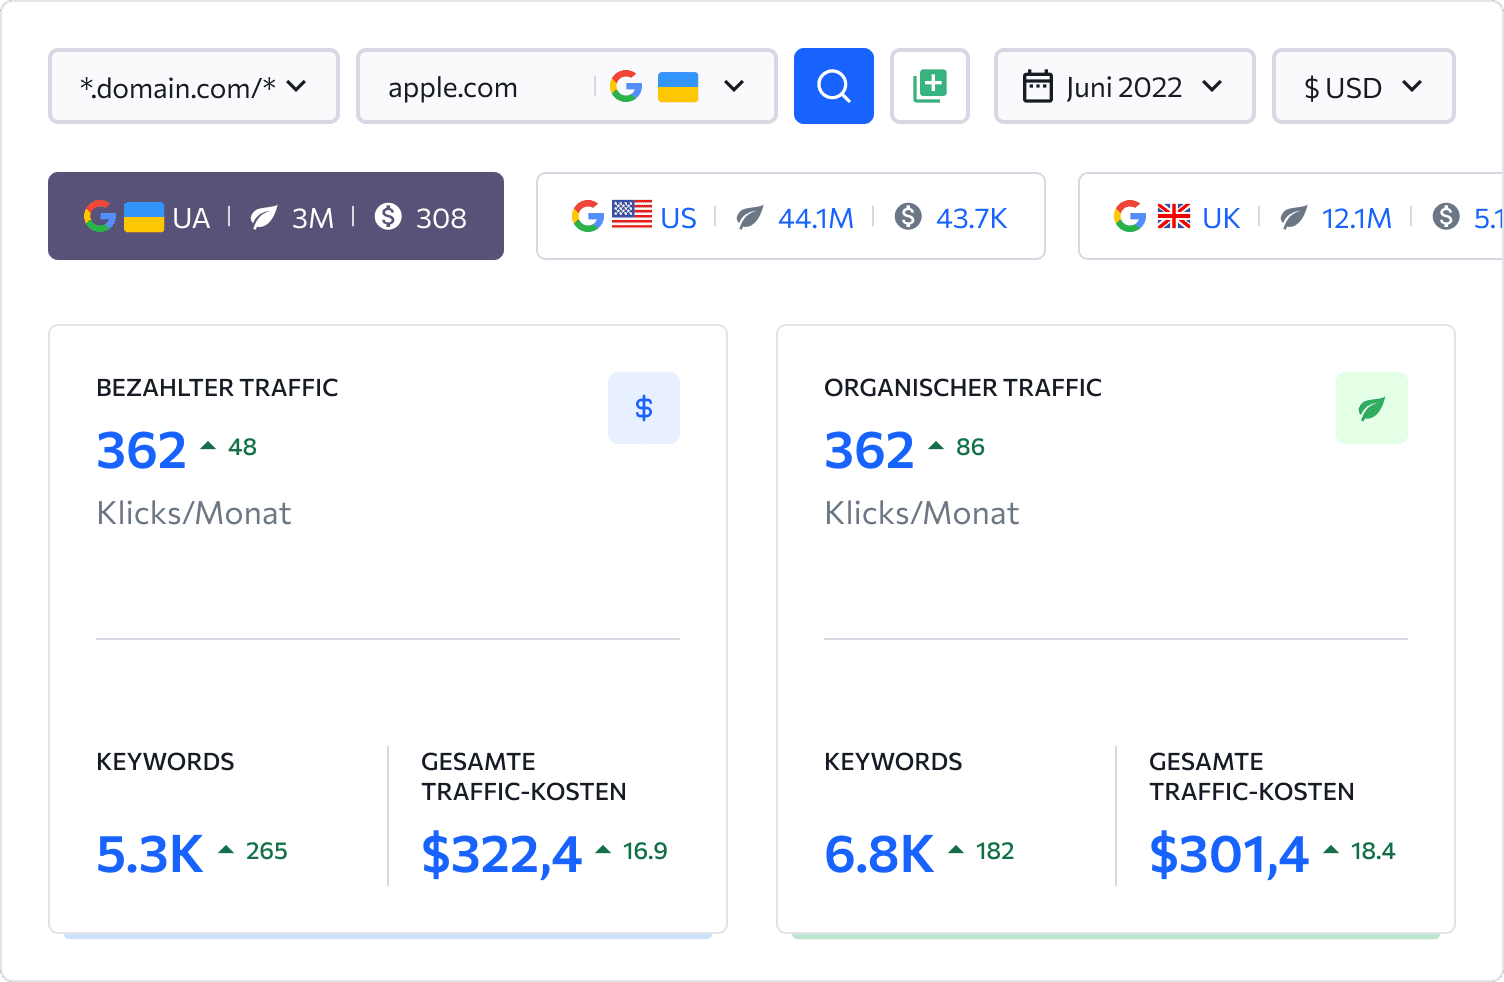Click the 182 keywords change value
The height and width of the screenshot is (982, 1504).
995,851
